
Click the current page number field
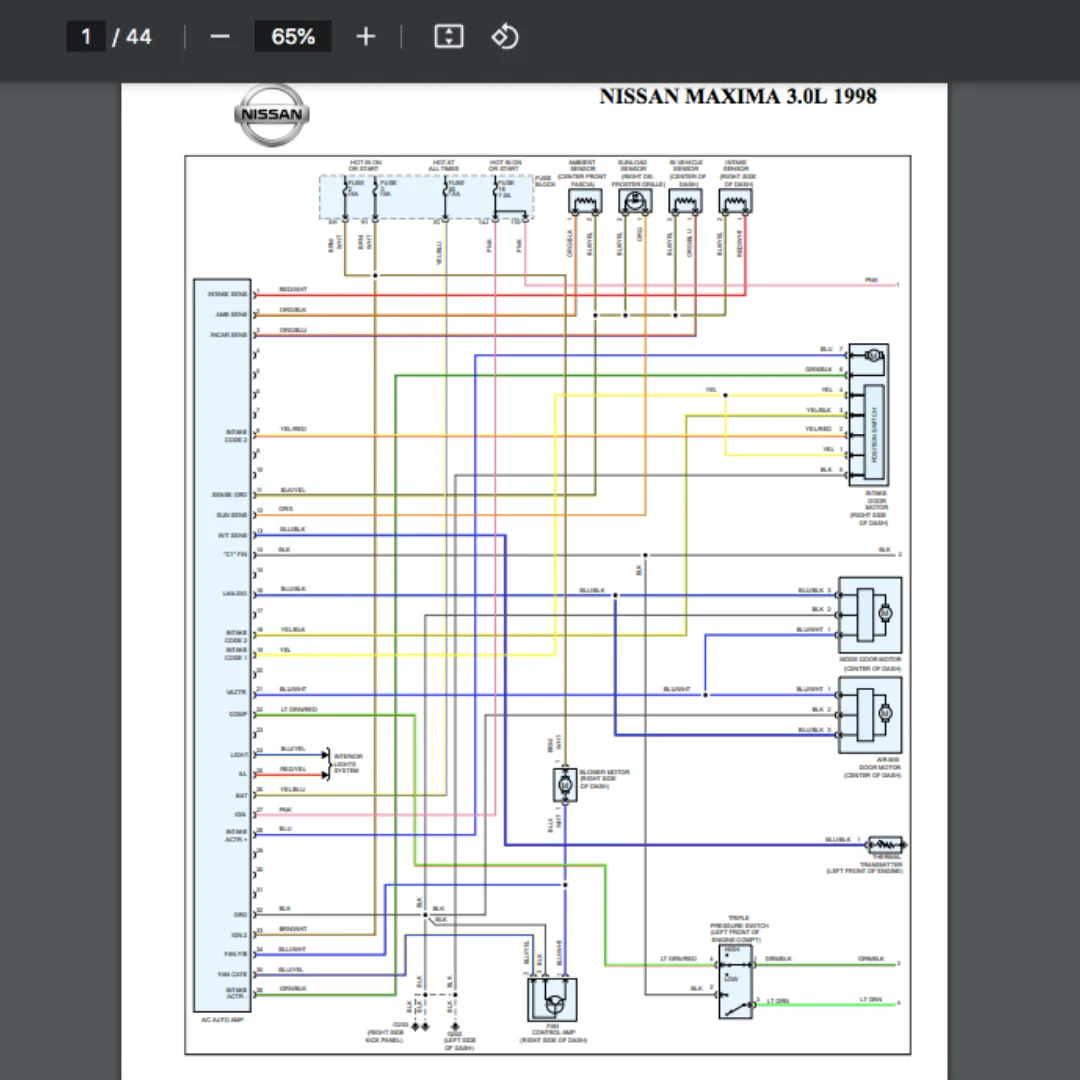(86, 37)
